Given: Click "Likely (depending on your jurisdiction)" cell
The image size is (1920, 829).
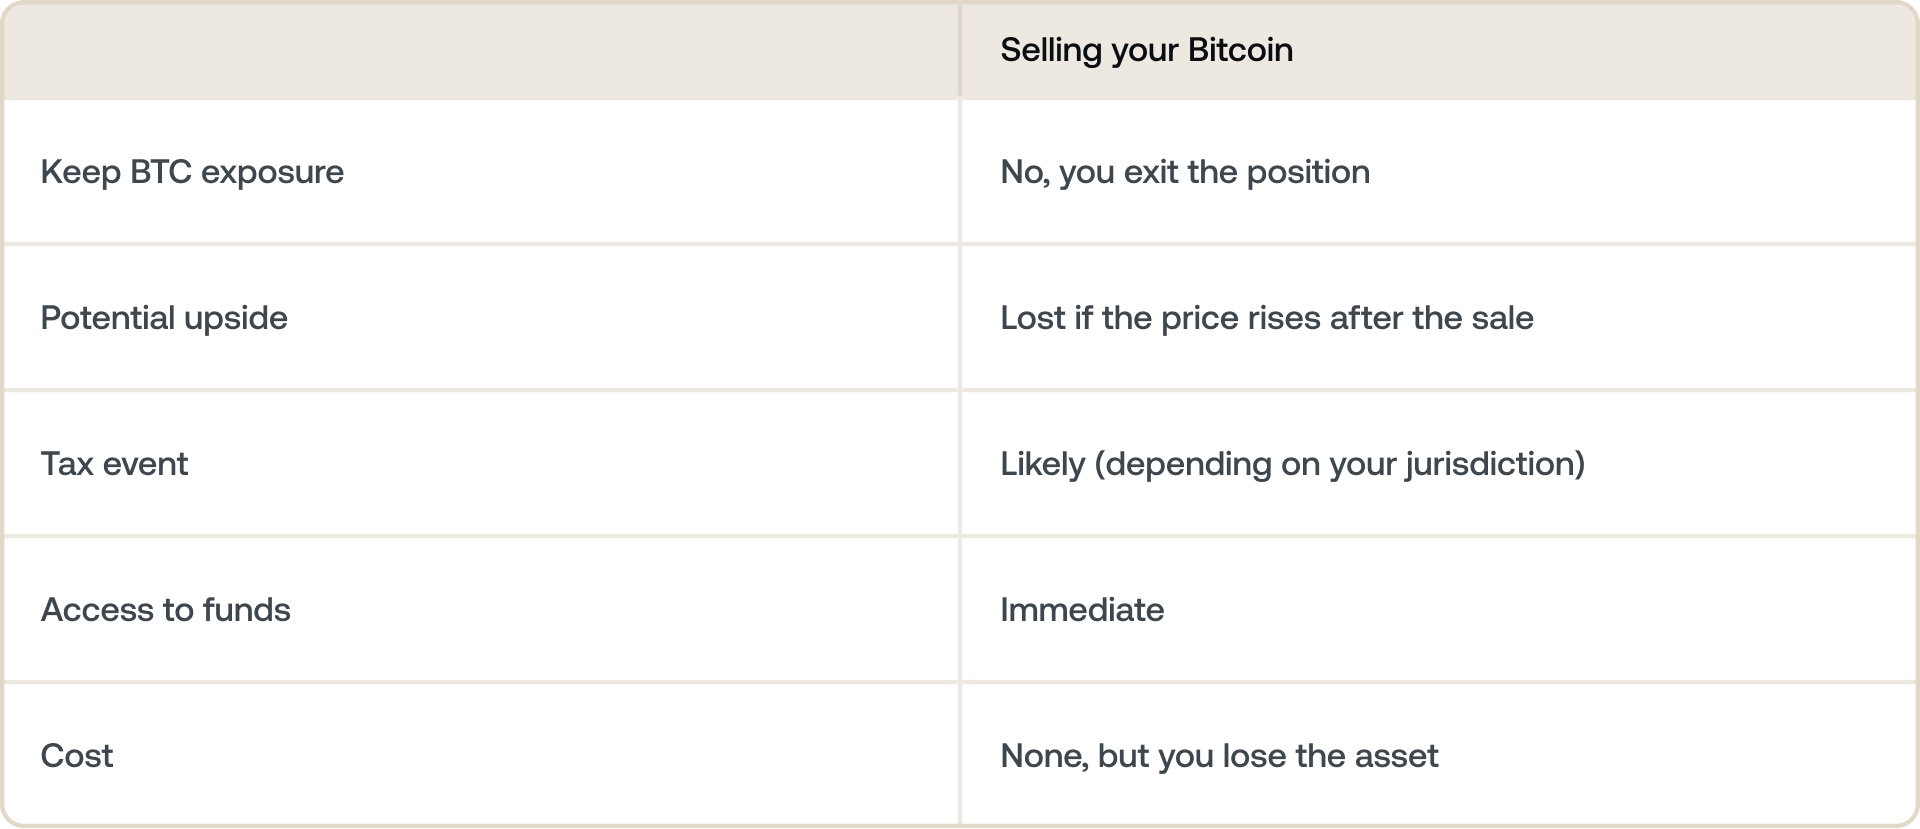Looking at the screenshot, I should coord(1292,464).
